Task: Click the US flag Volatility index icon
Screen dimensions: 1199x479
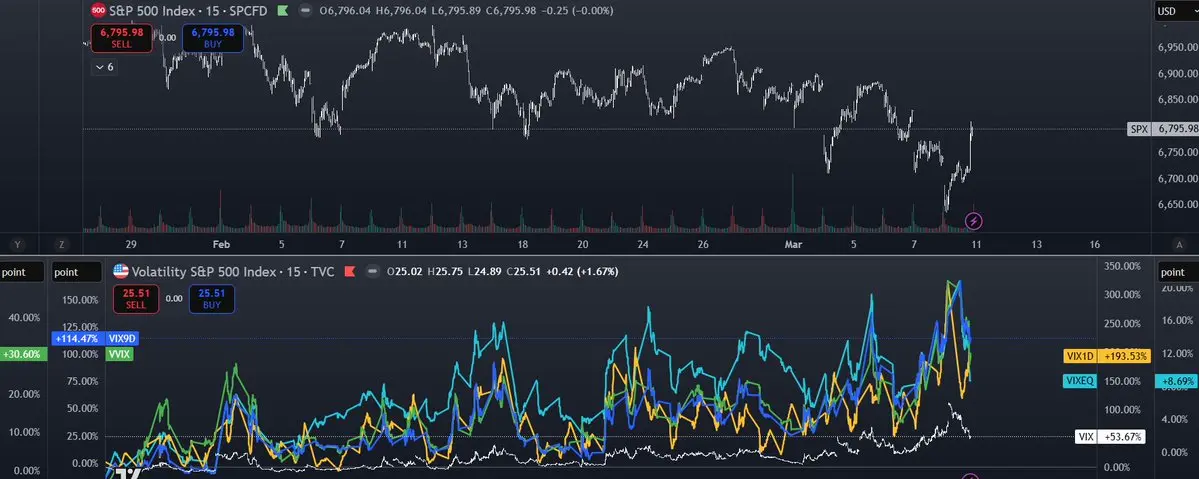Action: click(121, 271)
